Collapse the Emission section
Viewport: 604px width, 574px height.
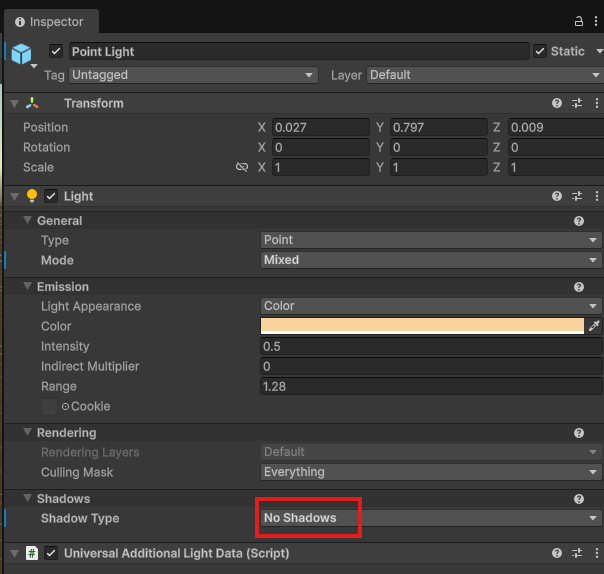click(28, 287)
